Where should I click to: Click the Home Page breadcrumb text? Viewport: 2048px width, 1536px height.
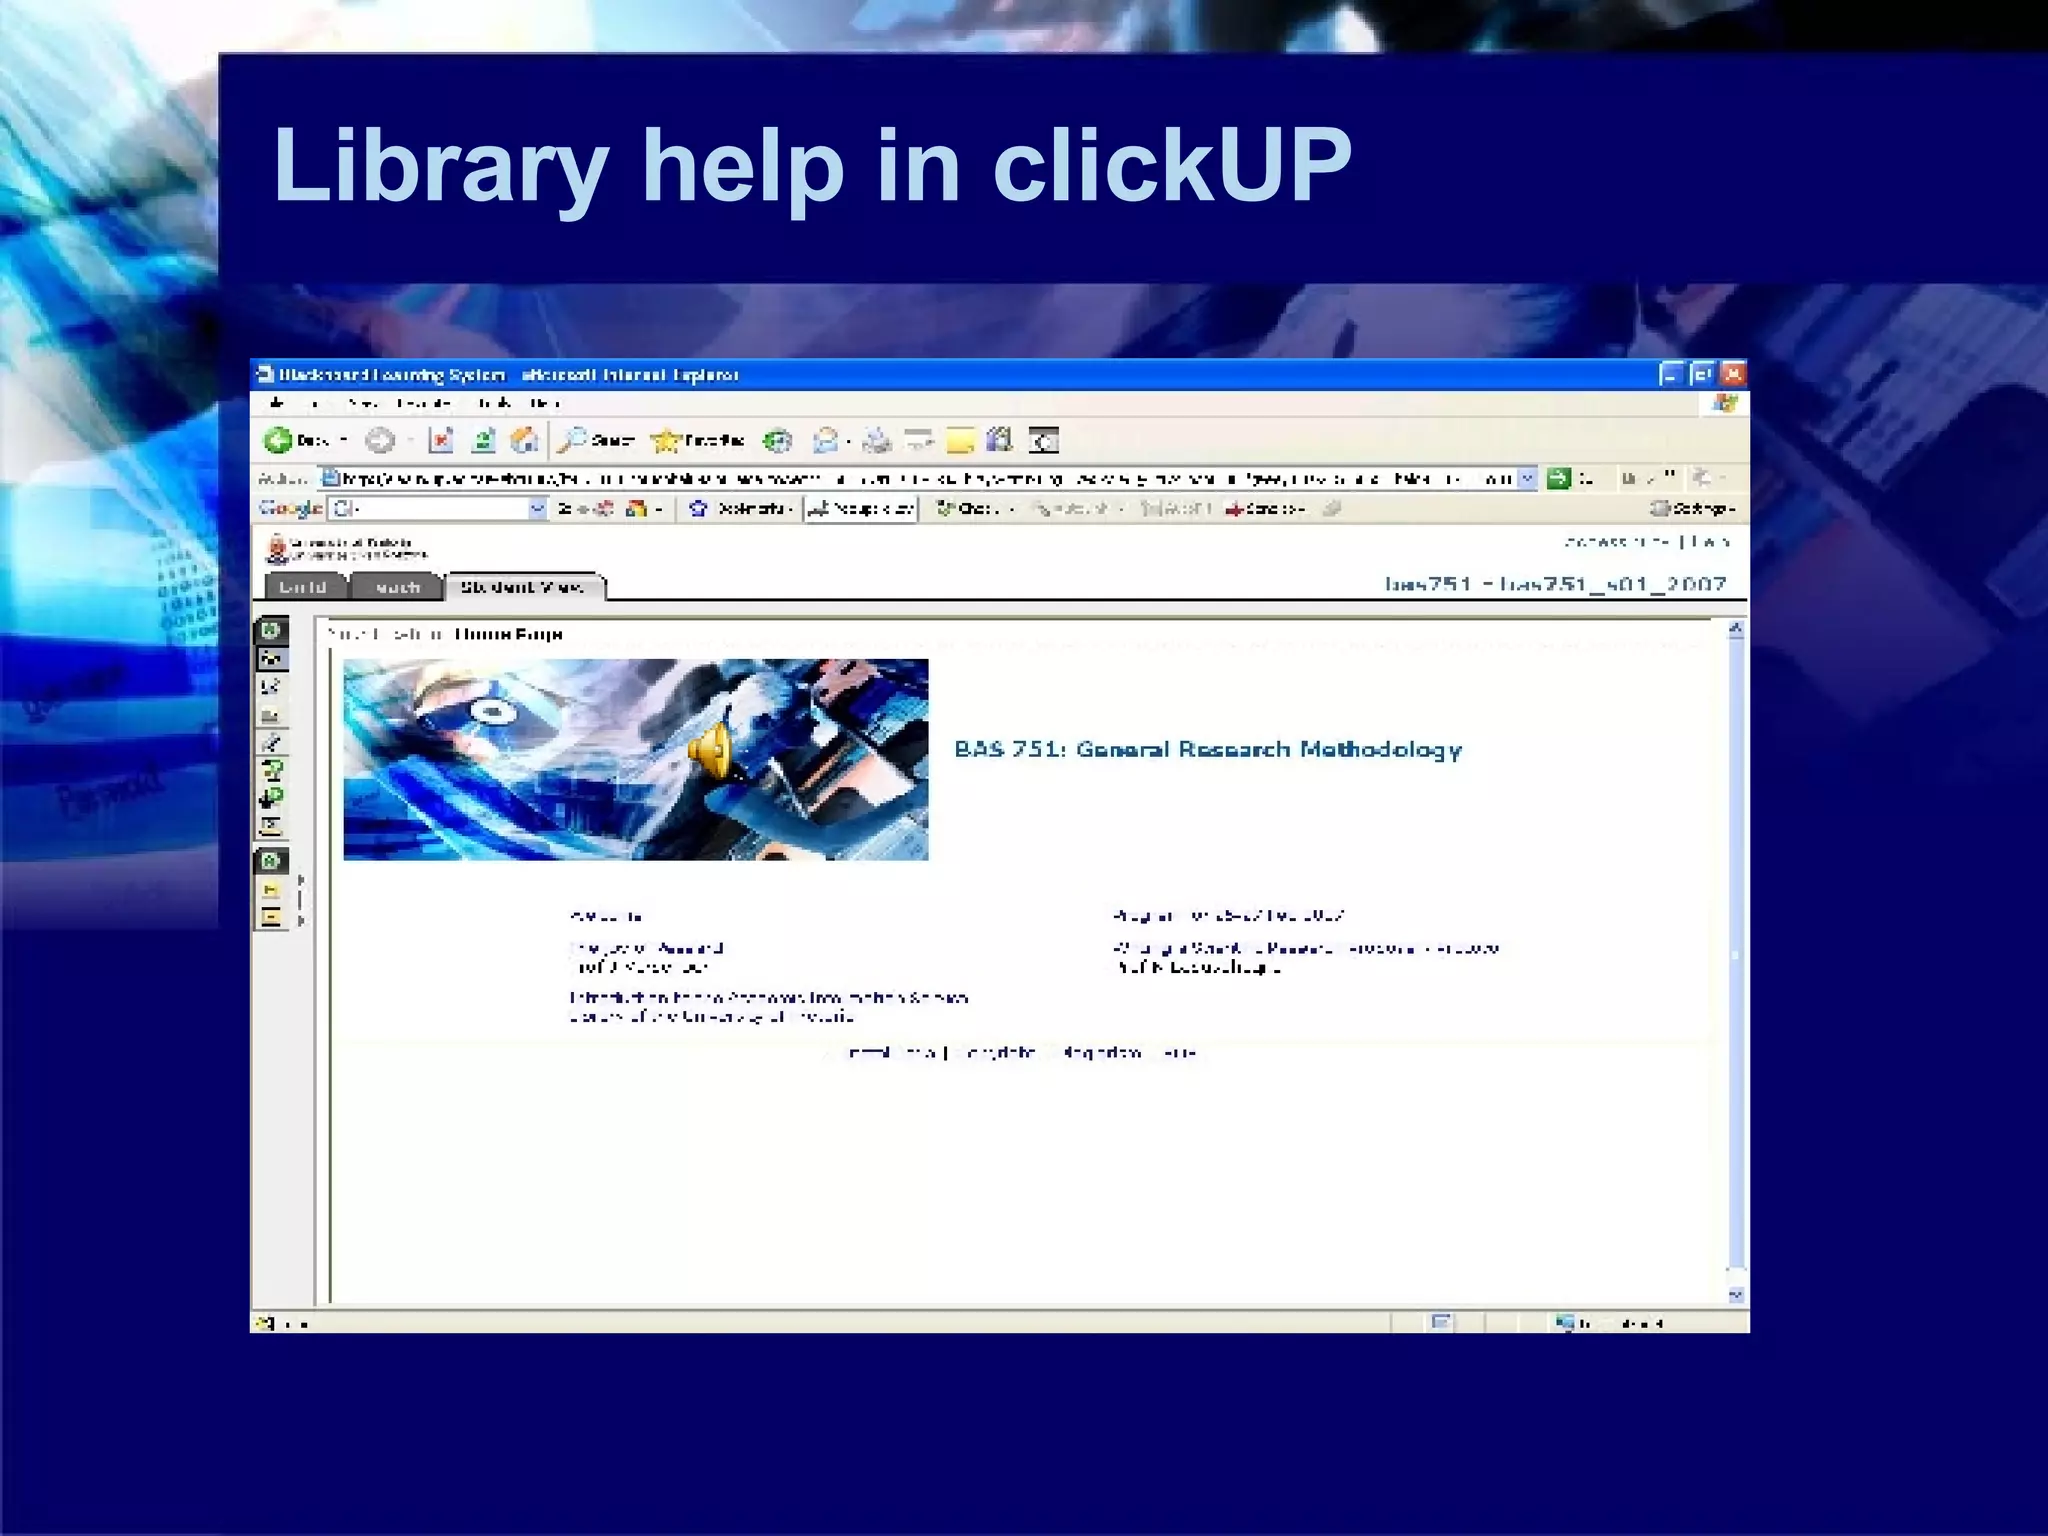point(508,634)
